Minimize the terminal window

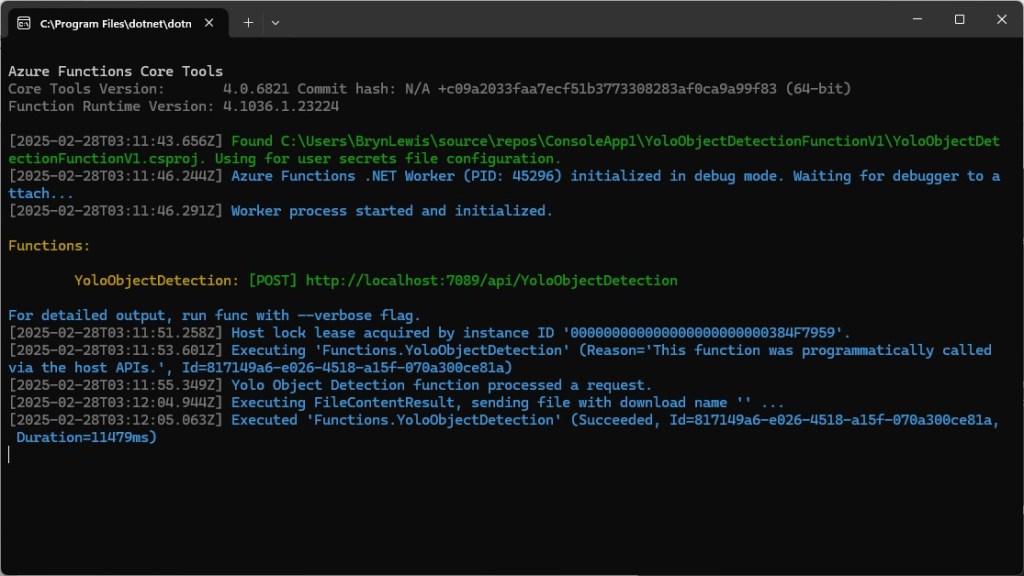[915, 20]
